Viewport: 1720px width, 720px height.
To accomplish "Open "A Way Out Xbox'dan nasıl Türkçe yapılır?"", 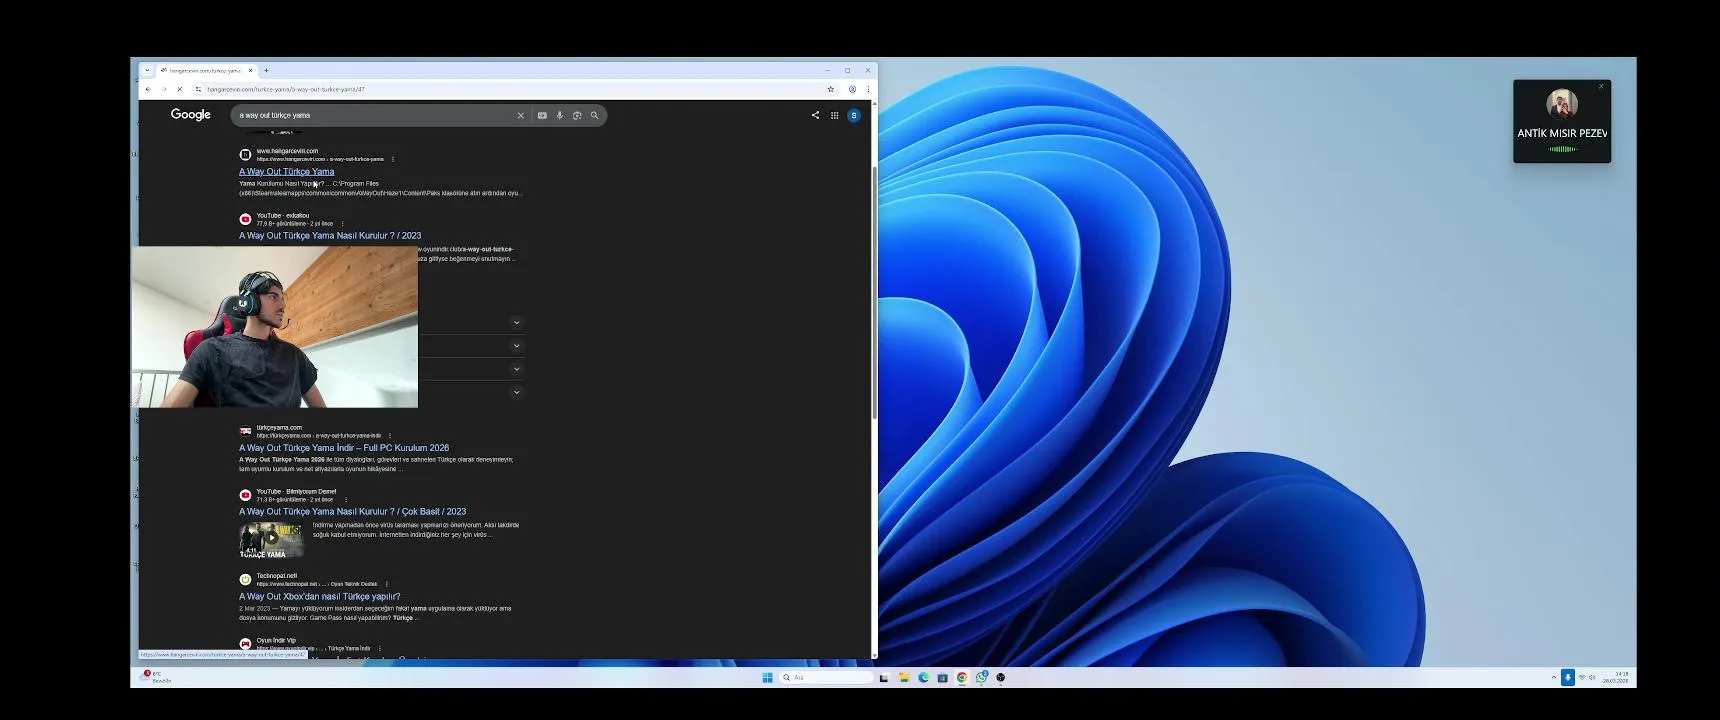I will (319, 597).
